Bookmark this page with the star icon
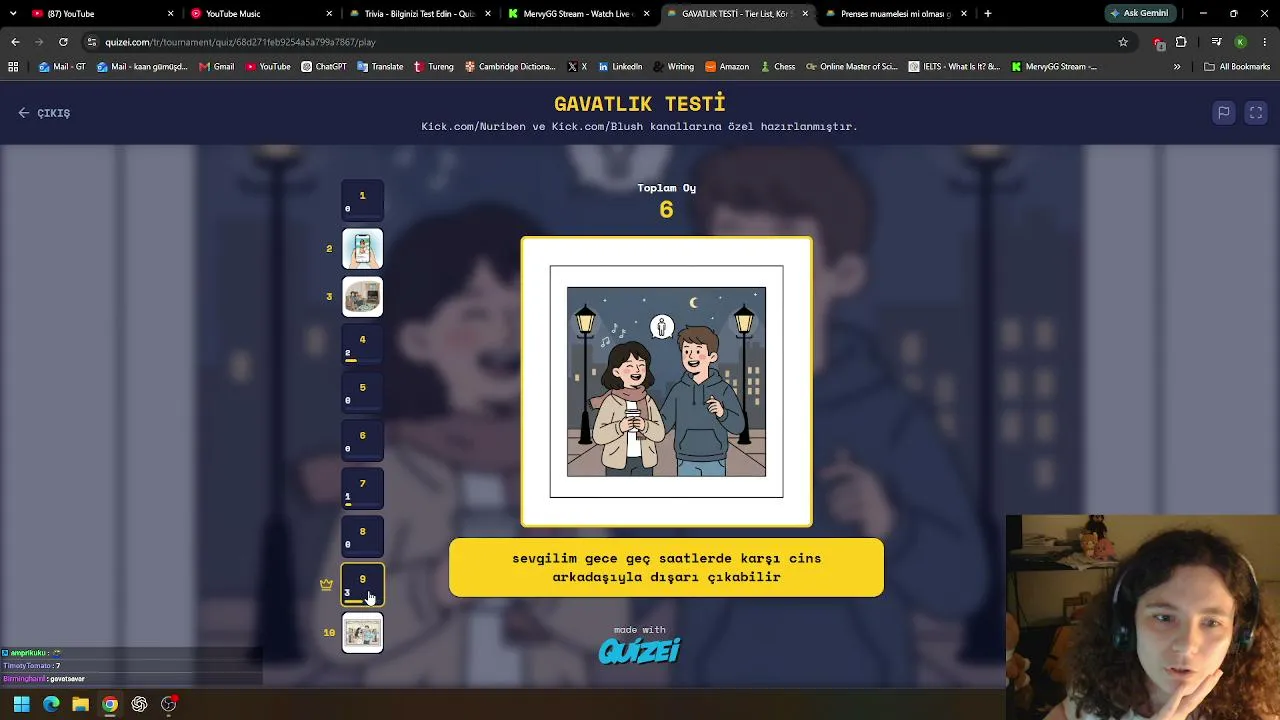The width and height of the screenshot is (1280, 720). pos(1123,42)
